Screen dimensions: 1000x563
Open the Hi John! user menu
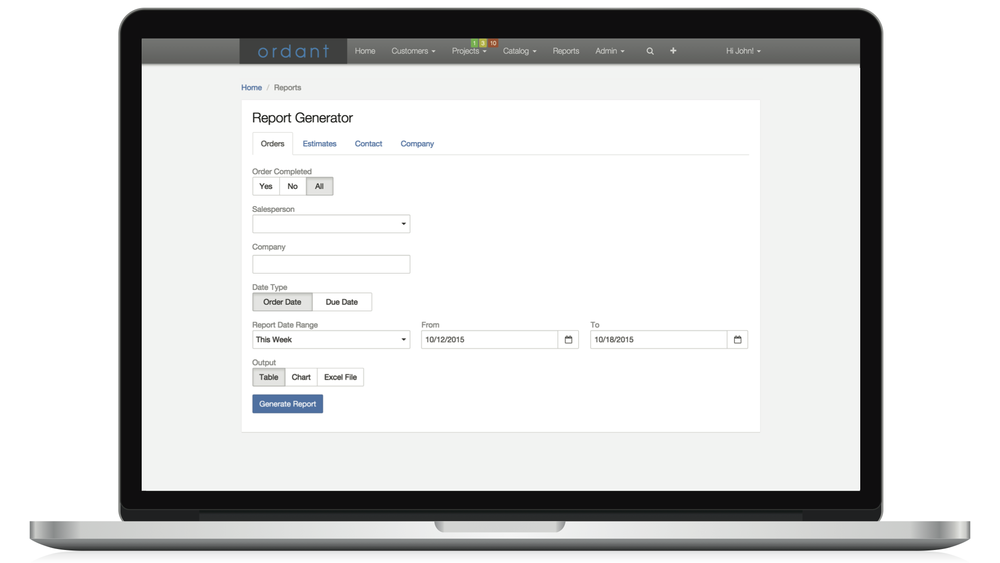tap(743, 51)
